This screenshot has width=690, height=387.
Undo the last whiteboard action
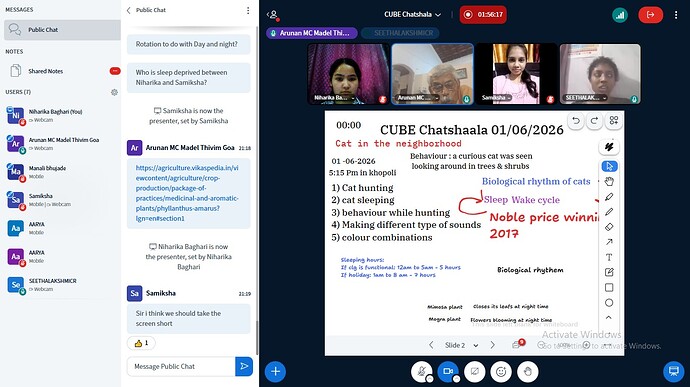point(576,121)
